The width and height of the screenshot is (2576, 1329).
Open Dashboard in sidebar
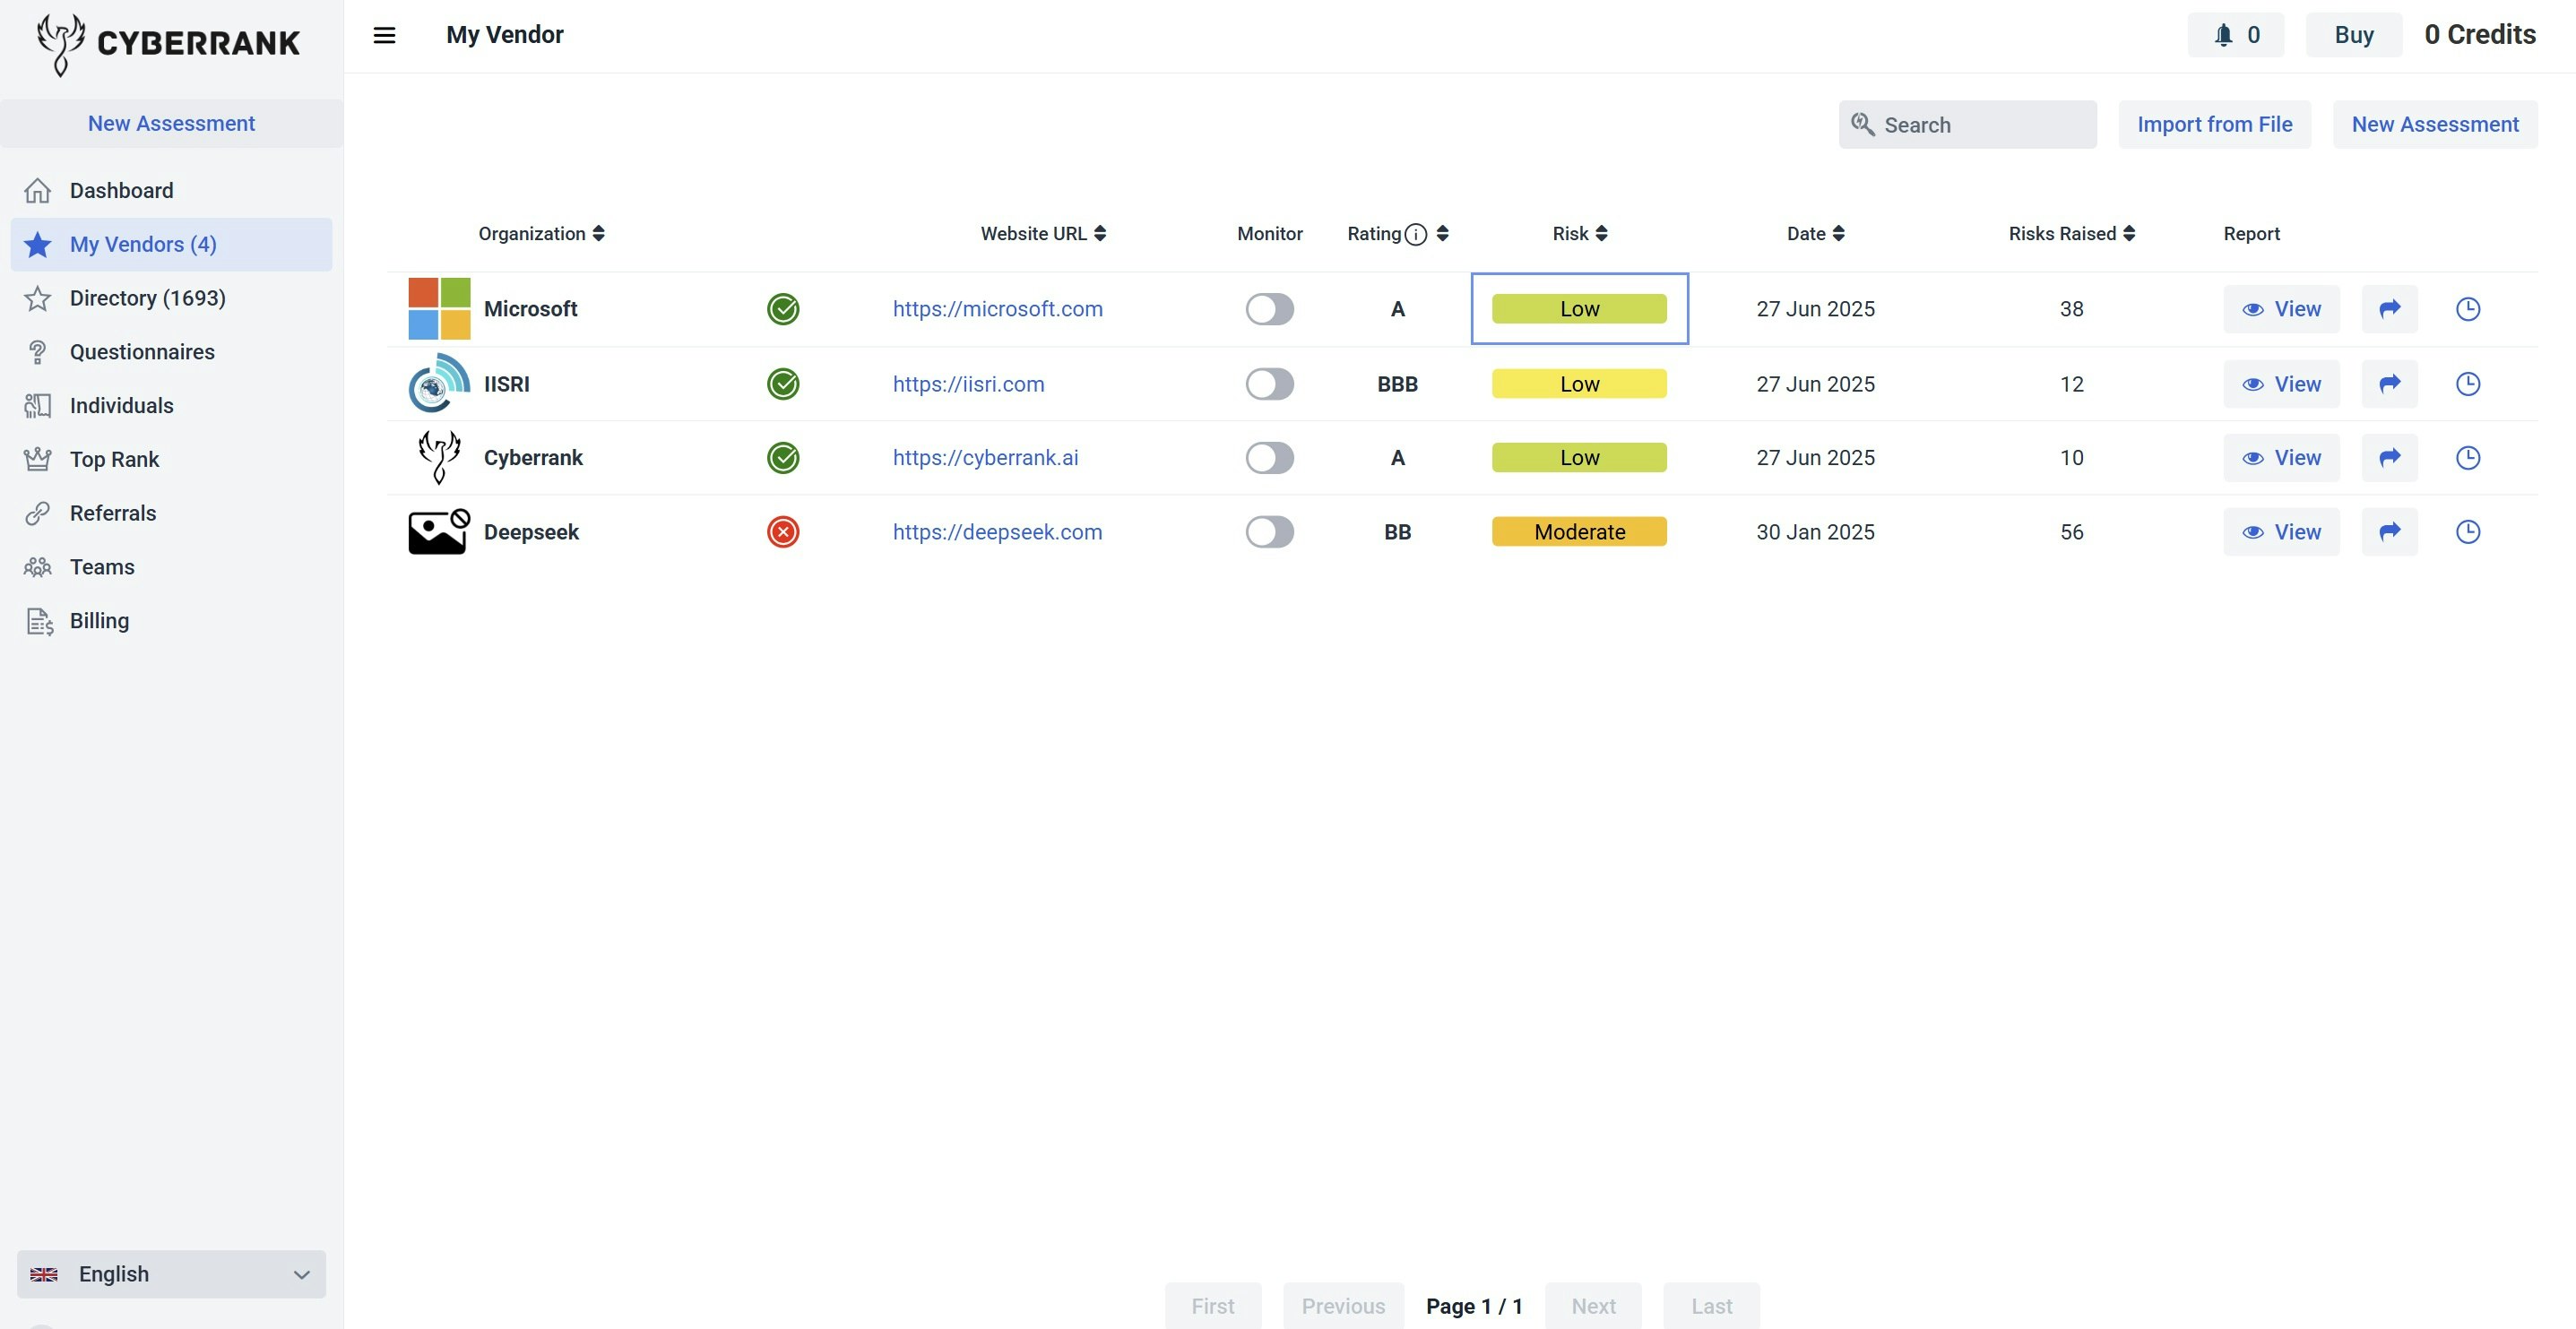pos(171,190)
